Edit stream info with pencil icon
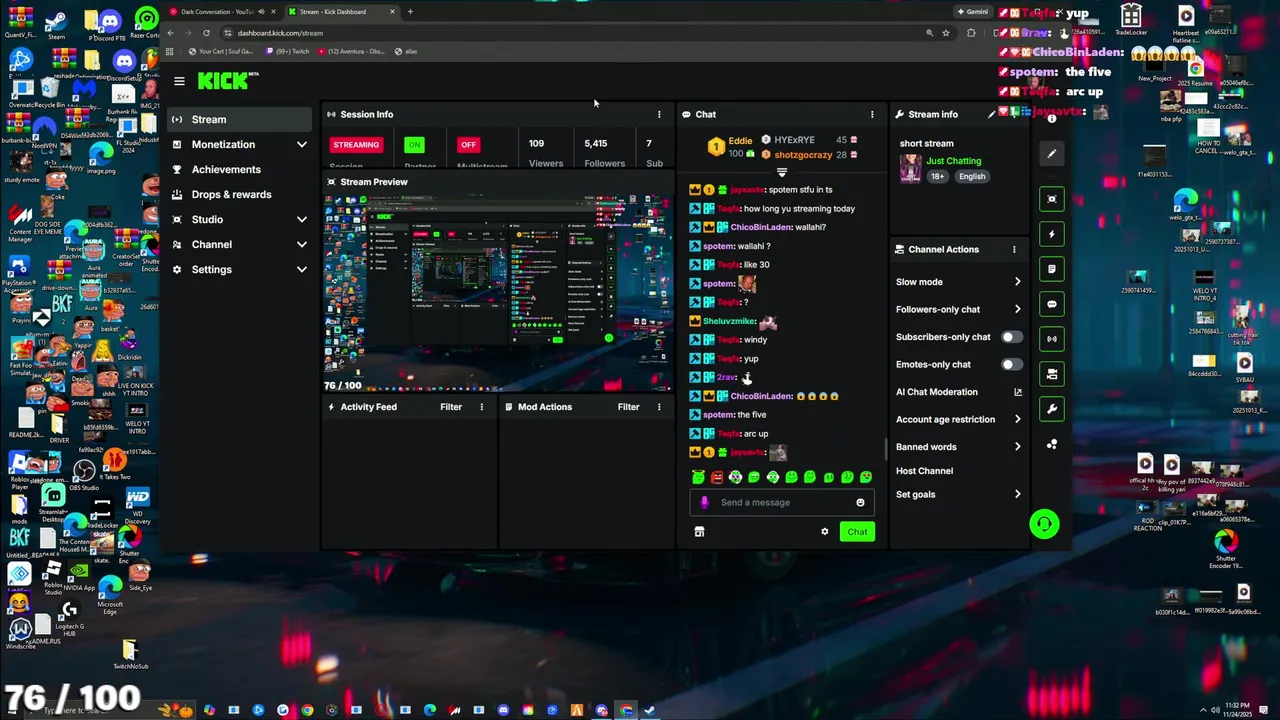Screen dimensions: 1280x720 992,114
